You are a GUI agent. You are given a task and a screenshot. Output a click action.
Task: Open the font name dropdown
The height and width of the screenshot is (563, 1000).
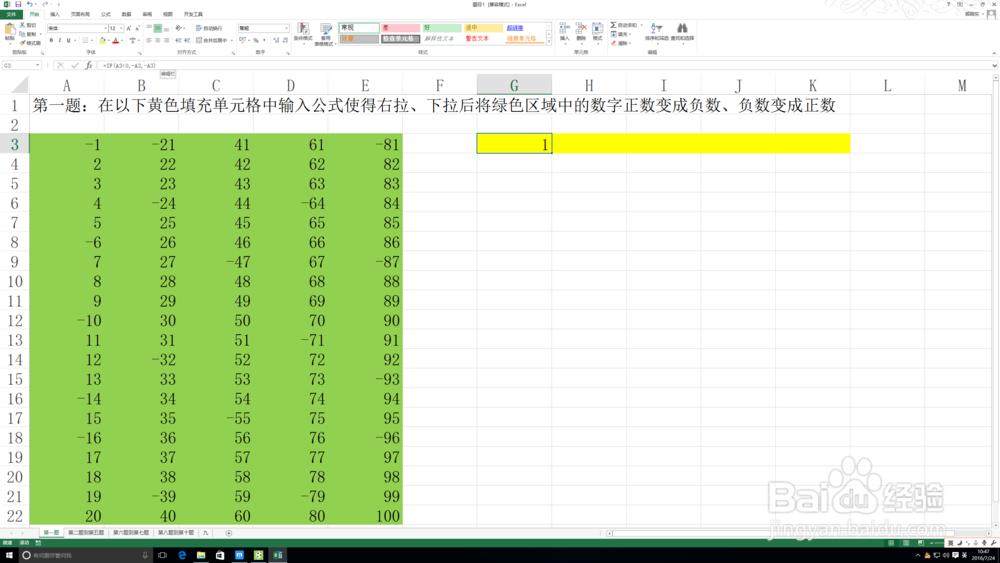(105, 28)
